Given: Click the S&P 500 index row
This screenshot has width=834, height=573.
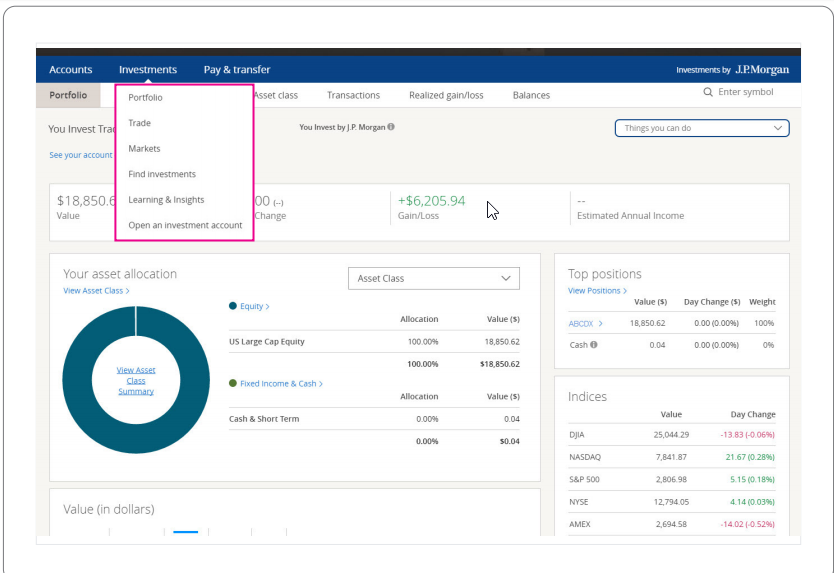Looking at the screenshot, I should pyautogui.click(x=672, y=479).
